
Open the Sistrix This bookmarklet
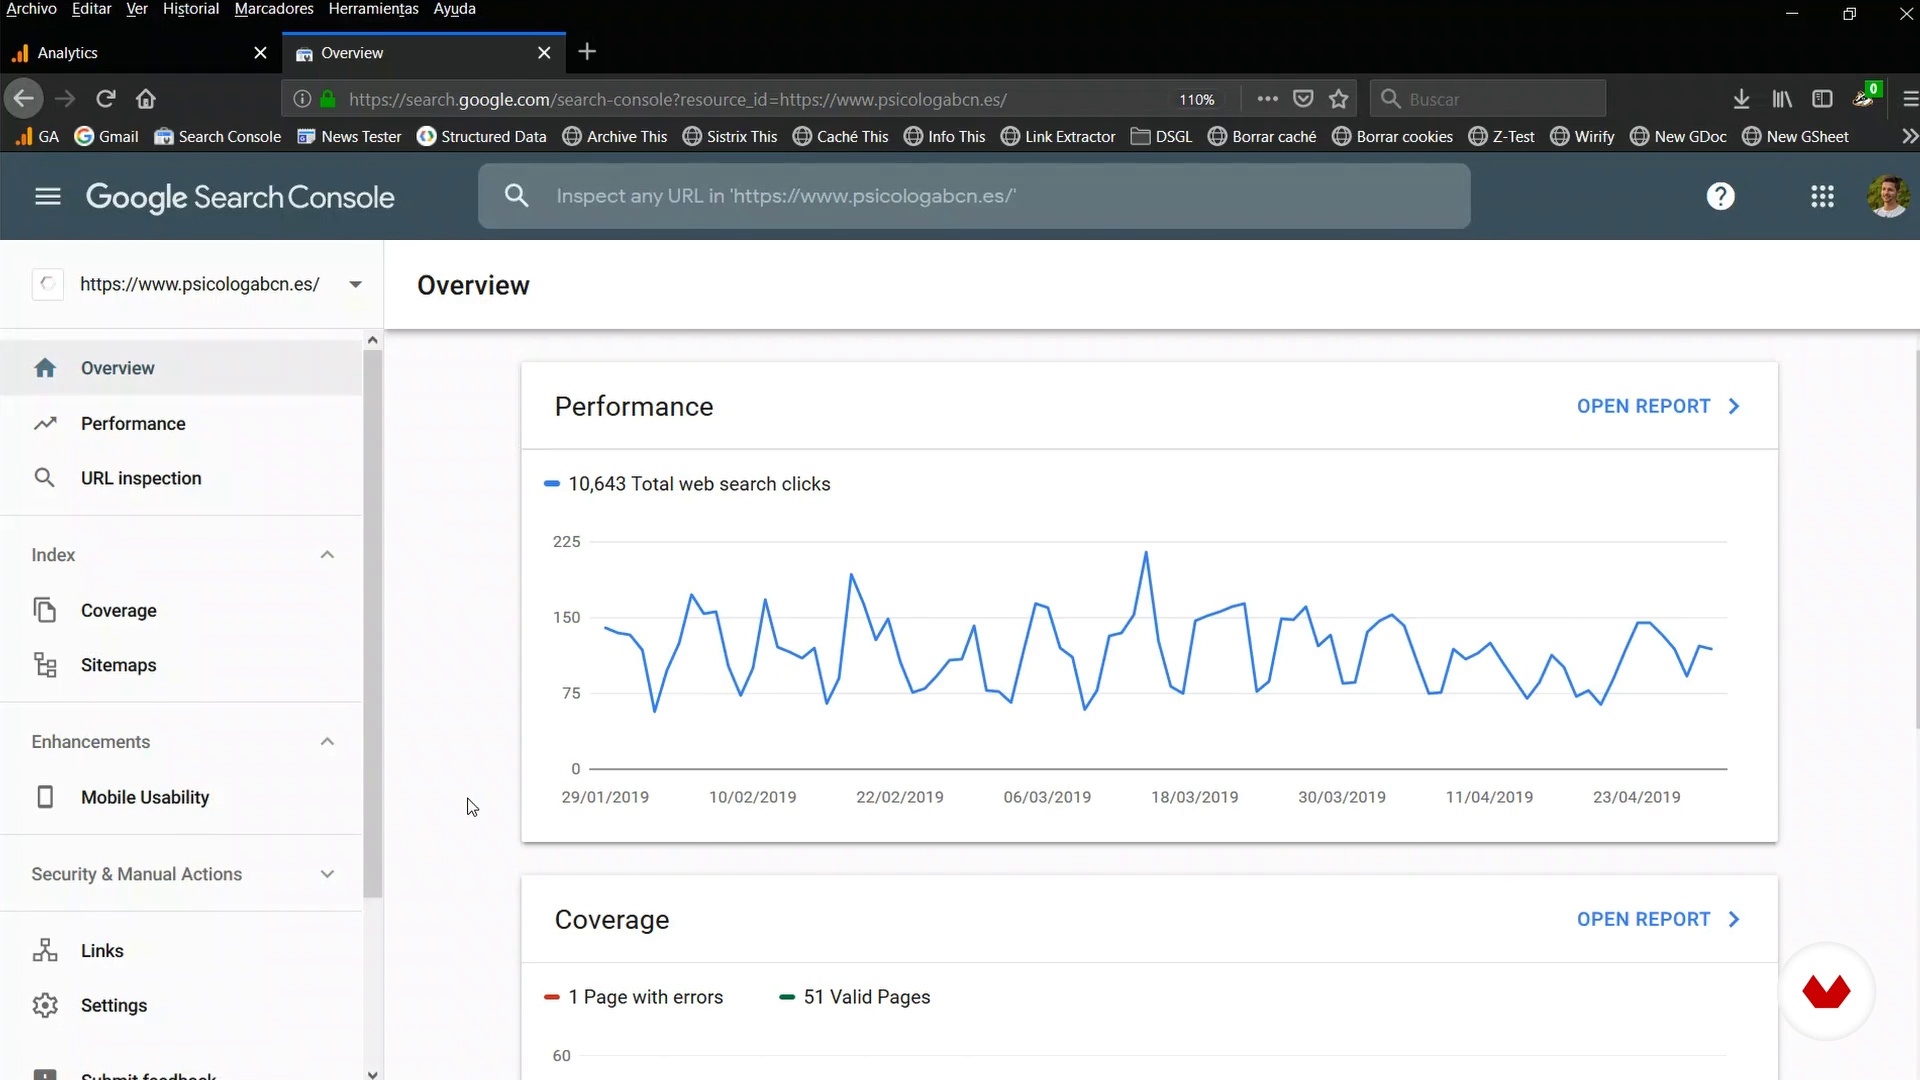(729, 136)
